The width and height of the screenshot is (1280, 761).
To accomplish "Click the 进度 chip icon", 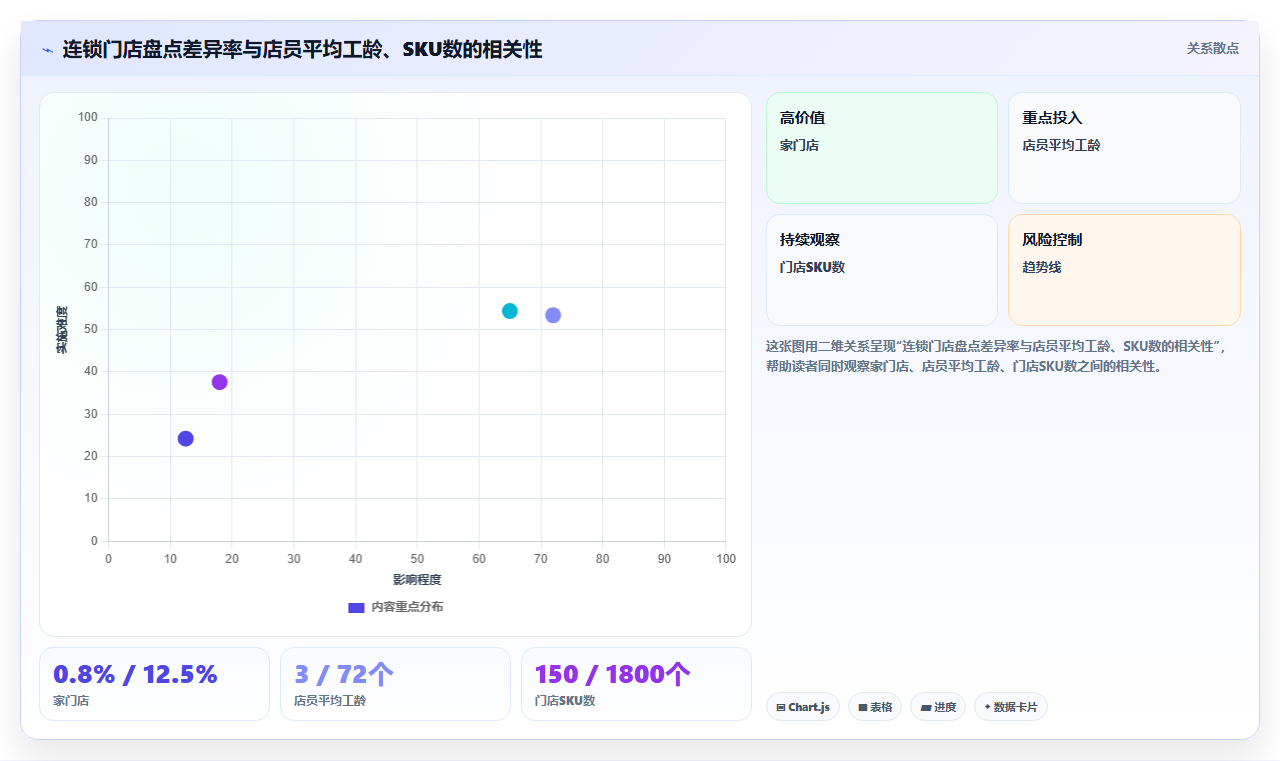I will (926, 707).
